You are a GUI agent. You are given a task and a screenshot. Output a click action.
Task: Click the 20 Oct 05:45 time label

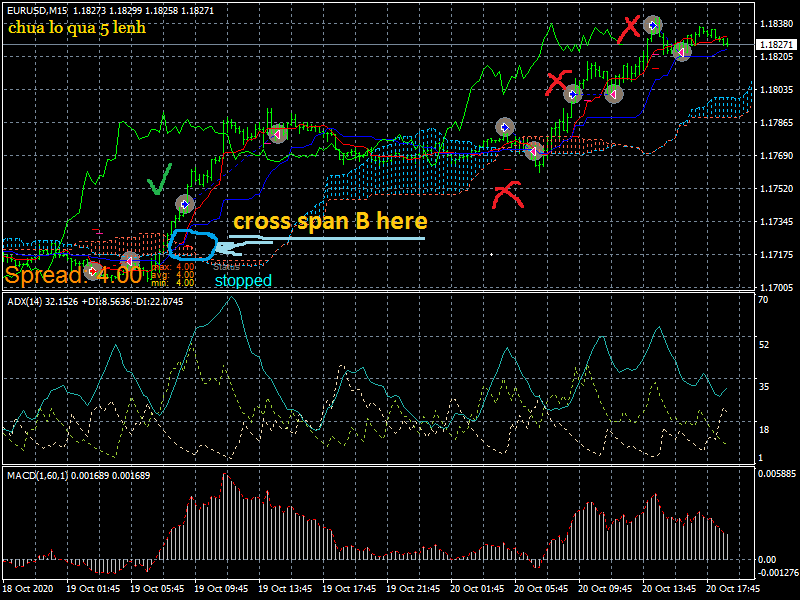(x=540, y=589)
